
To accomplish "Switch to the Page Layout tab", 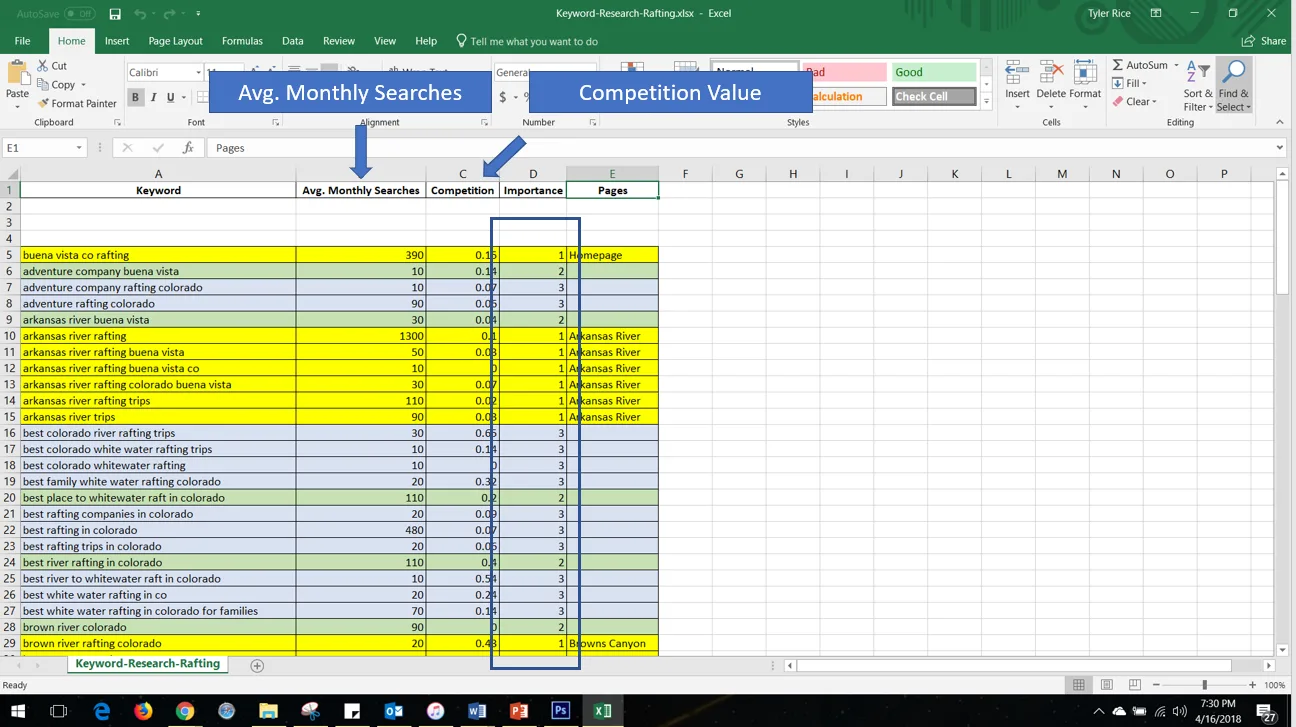I will [175, 41].
